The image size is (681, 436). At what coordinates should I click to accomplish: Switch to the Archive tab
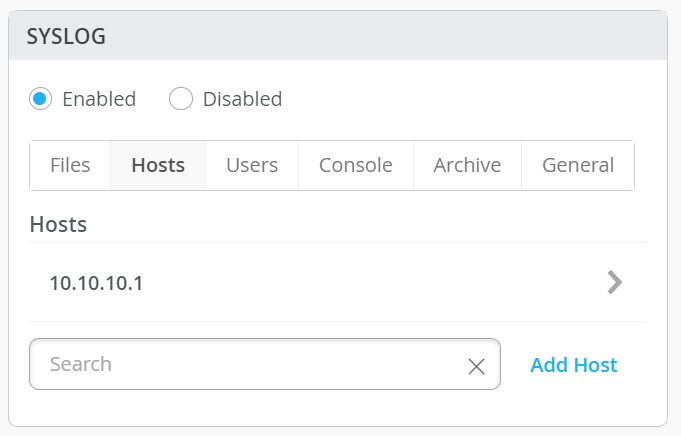[x=467, y=165]
